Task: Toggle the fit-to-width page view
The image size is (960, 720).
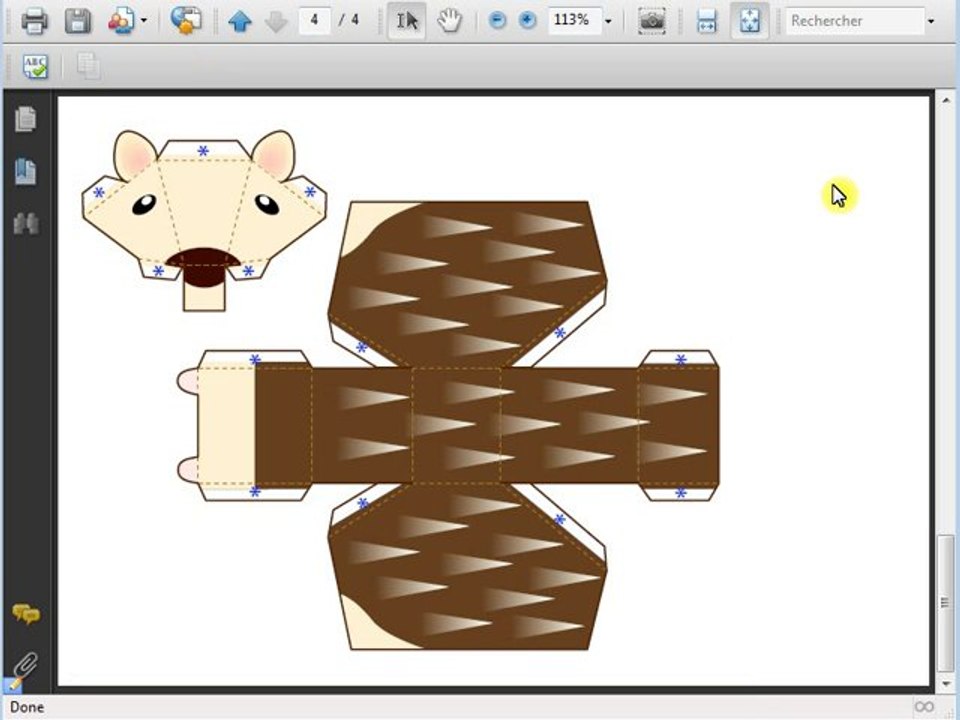Action: [x=707, y=20]
